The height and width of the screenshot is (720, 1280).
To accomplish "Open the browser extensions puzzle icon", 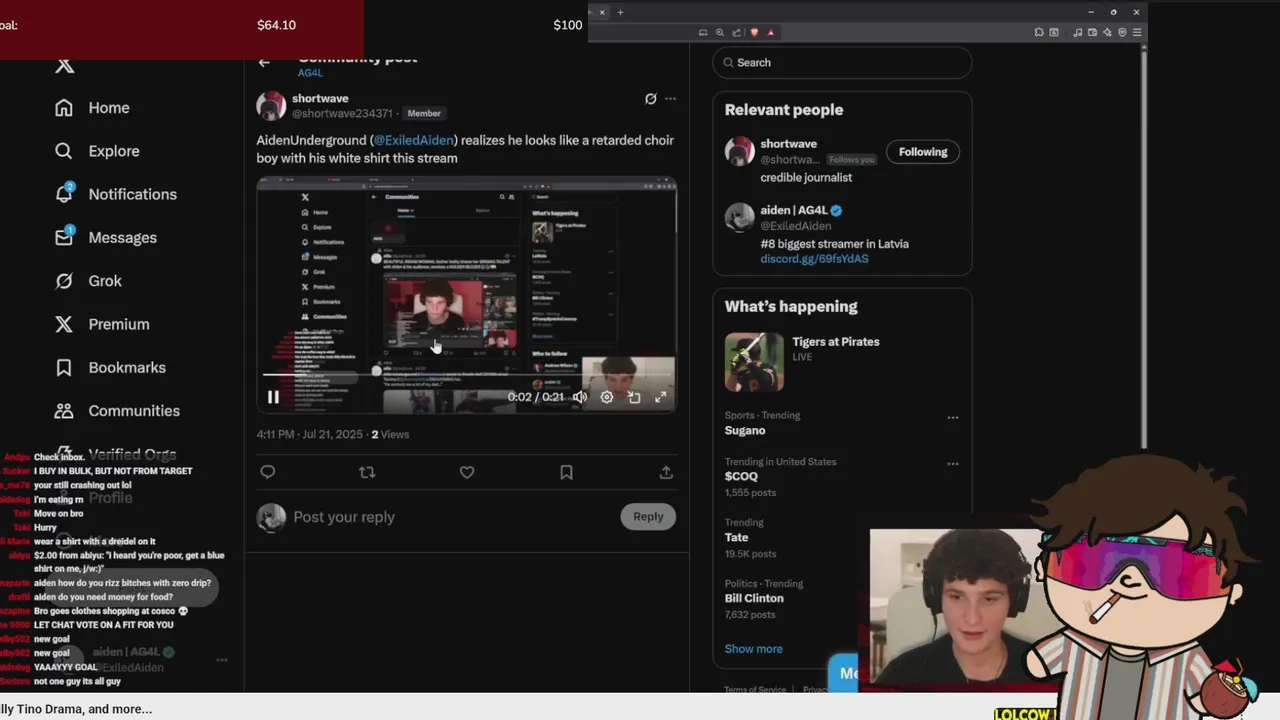I will [x=1039, y=32].
